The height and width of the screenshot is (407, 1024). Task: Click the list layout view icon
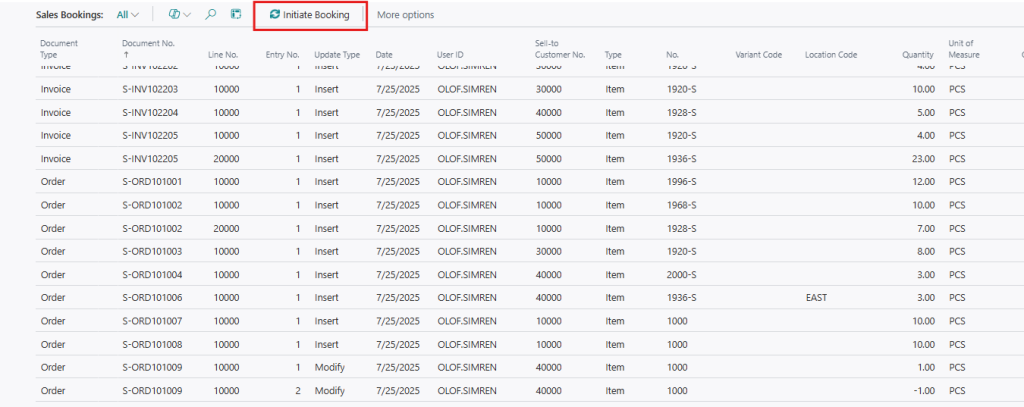click(236, 15)
